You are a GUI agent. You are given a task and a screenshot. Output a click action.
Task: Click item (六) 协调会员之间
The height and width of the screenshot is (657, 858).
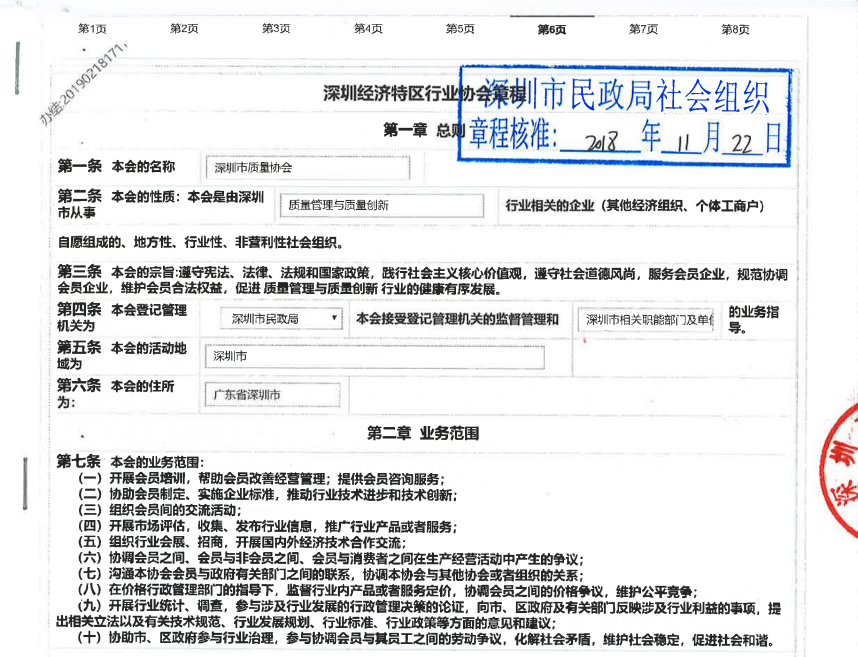tap(331, 559)
